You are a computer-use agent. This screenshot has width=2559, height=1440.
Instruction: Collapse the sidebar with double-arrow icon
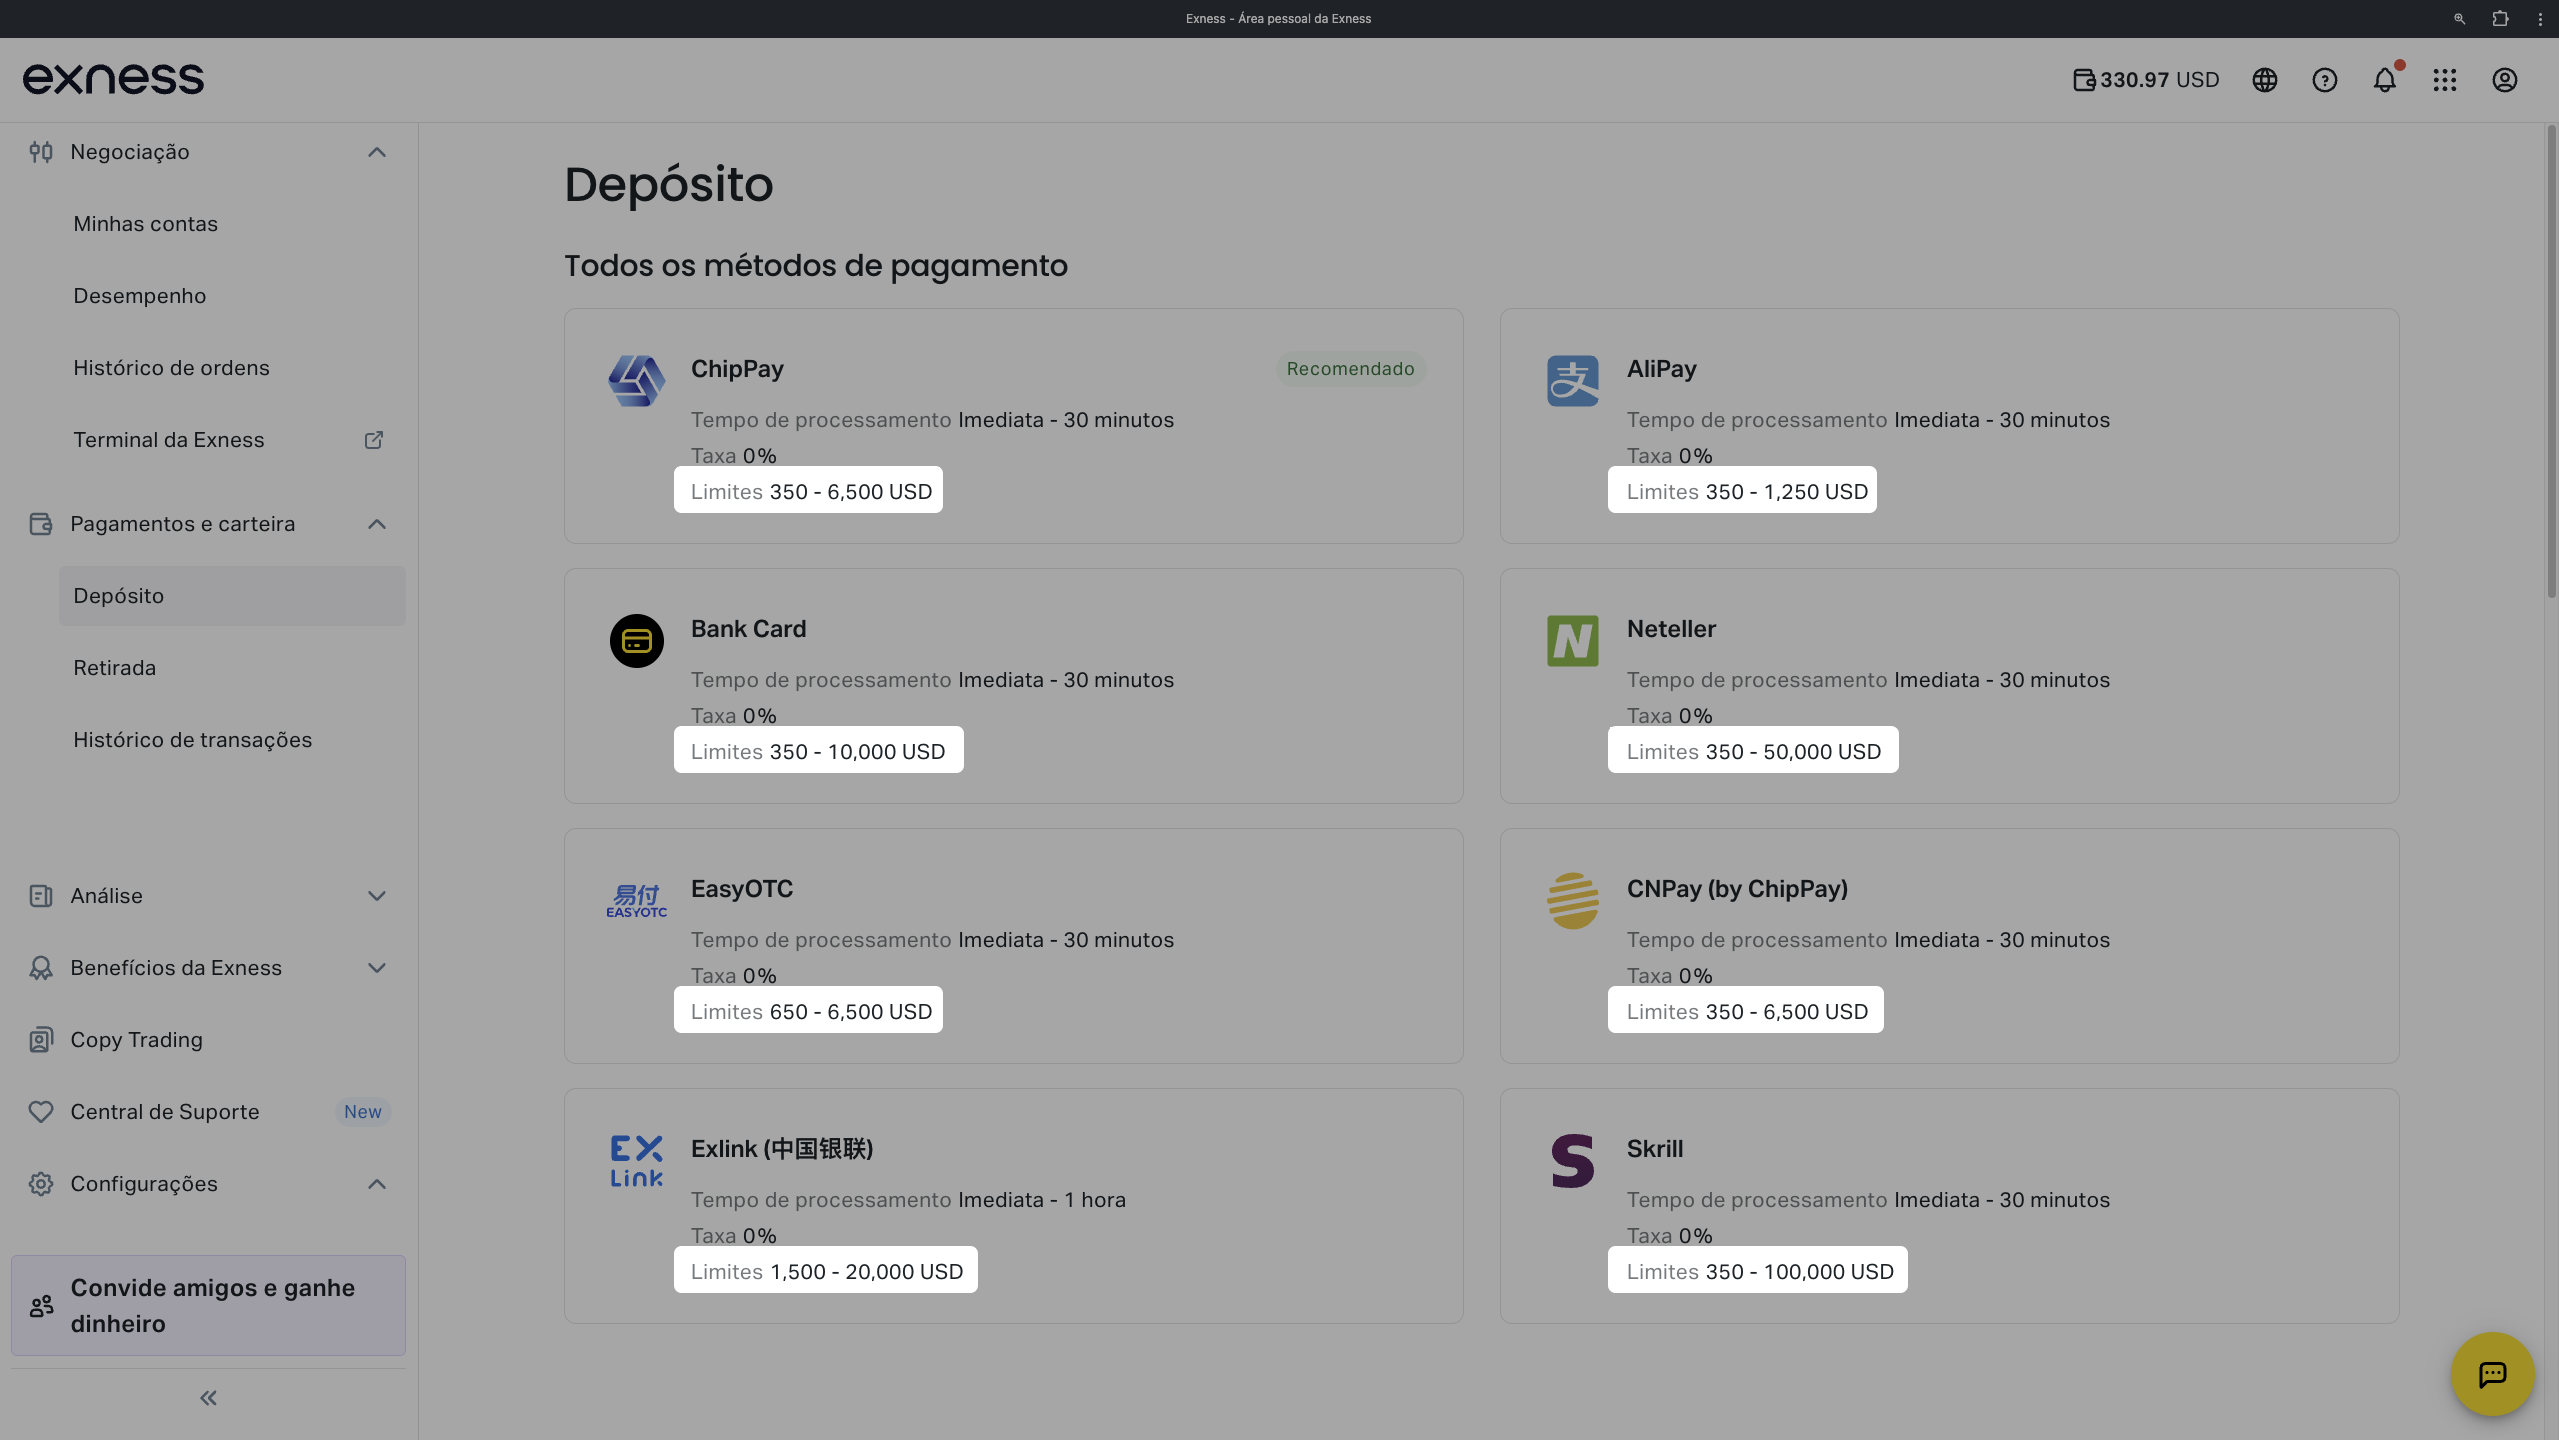click(x=208, y=1398)
